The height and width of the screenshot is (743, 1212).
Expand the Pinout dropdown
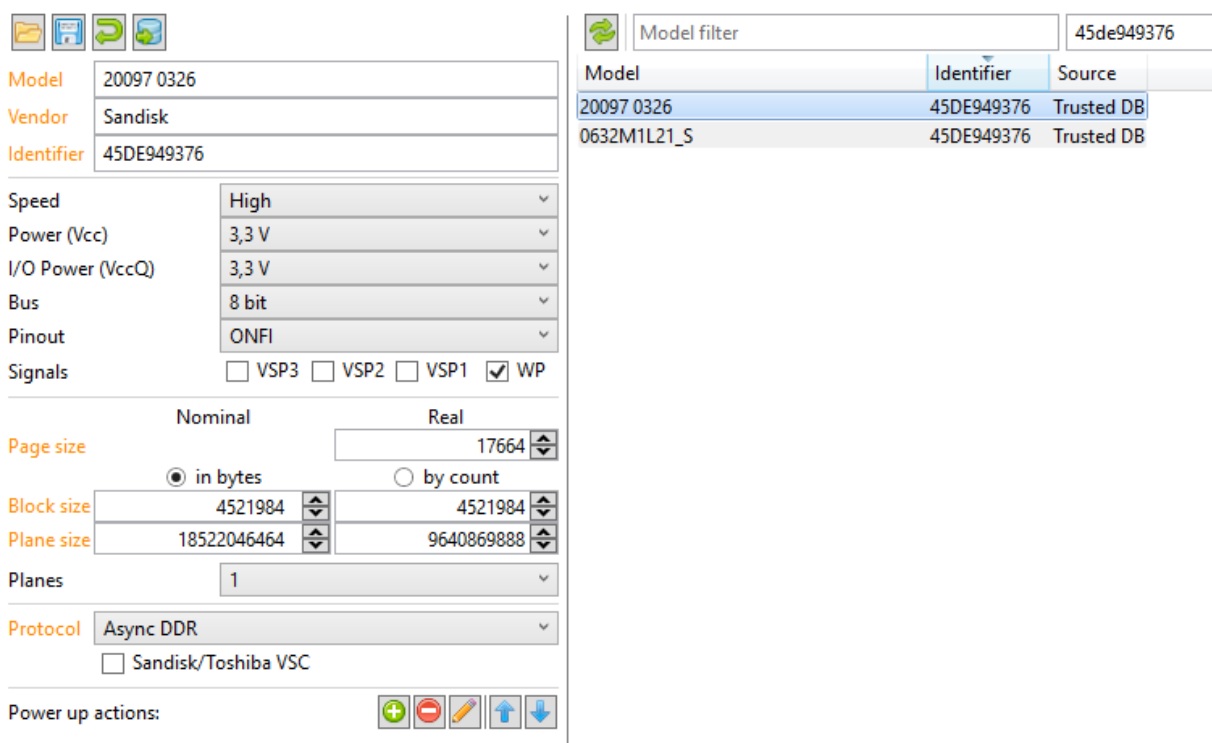388,336
